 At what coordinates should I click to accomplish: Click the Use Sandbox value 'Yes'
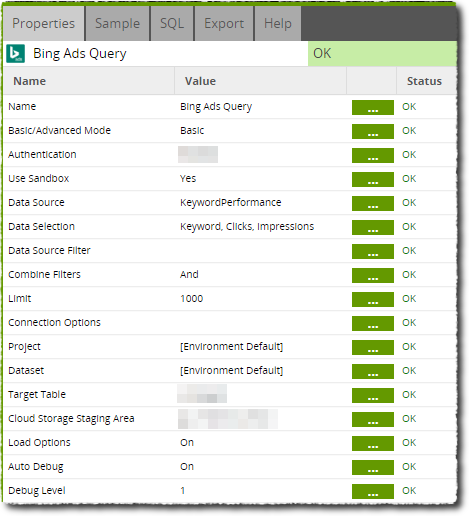tap(188, 178)
